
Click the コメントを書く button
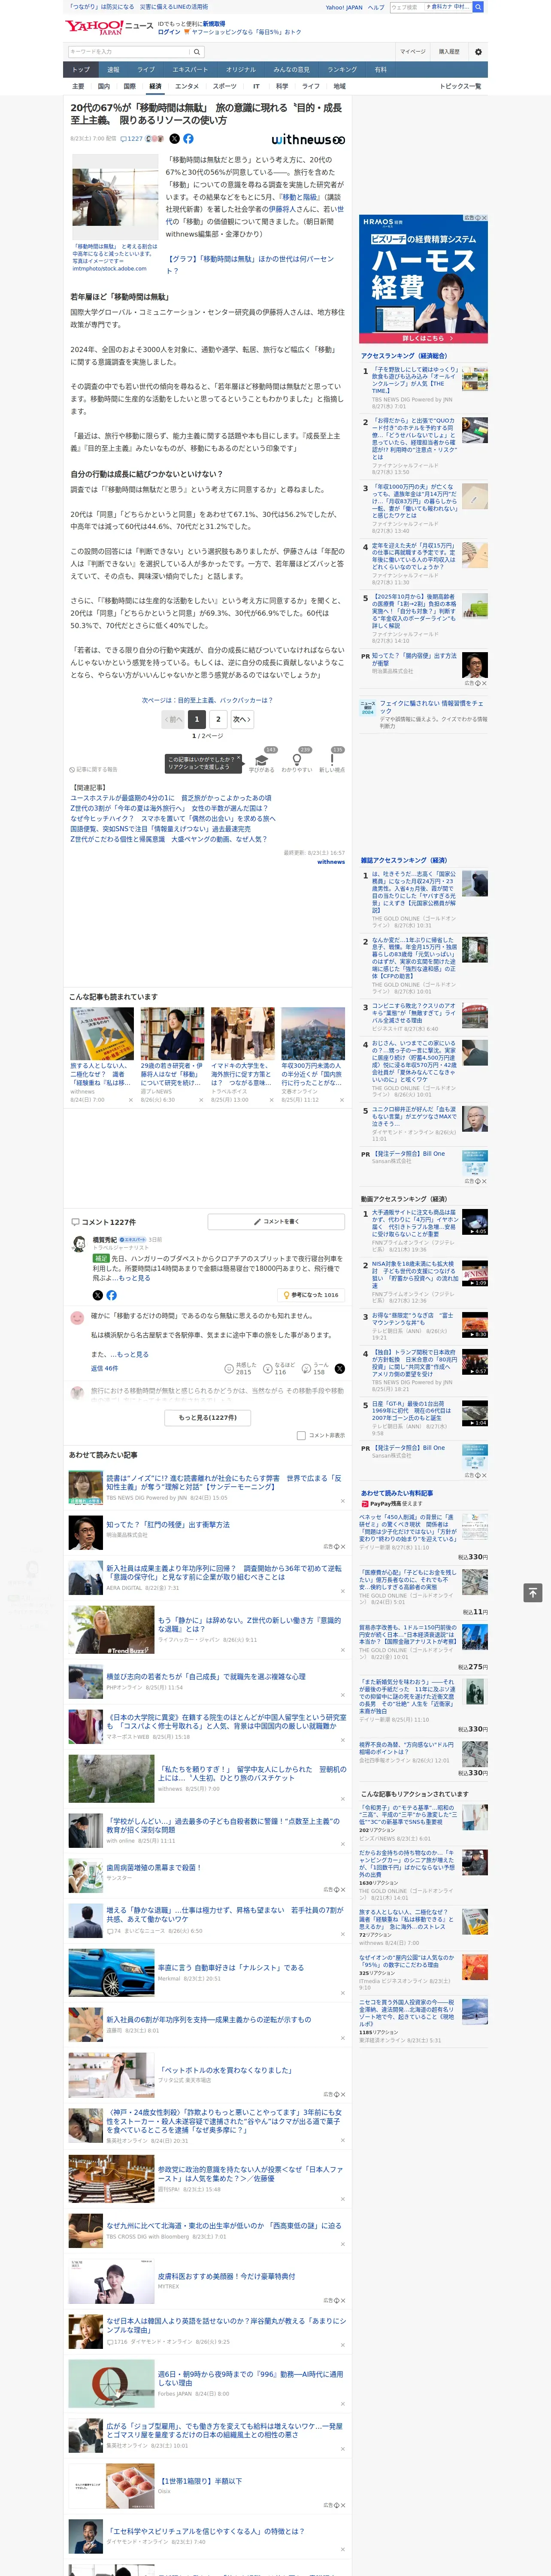(x=276, y=1221)
